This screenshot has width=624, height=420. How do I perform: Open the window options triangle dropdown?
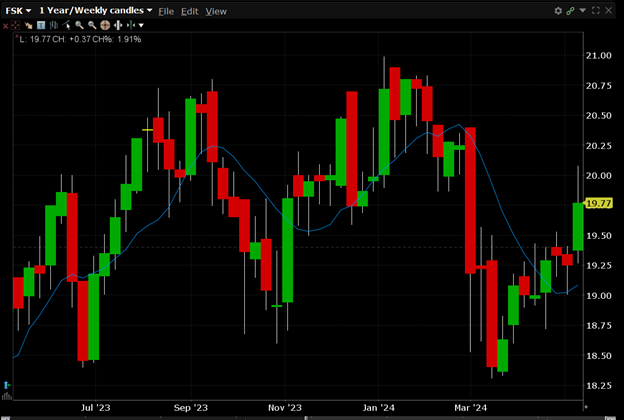click(583, 10)
